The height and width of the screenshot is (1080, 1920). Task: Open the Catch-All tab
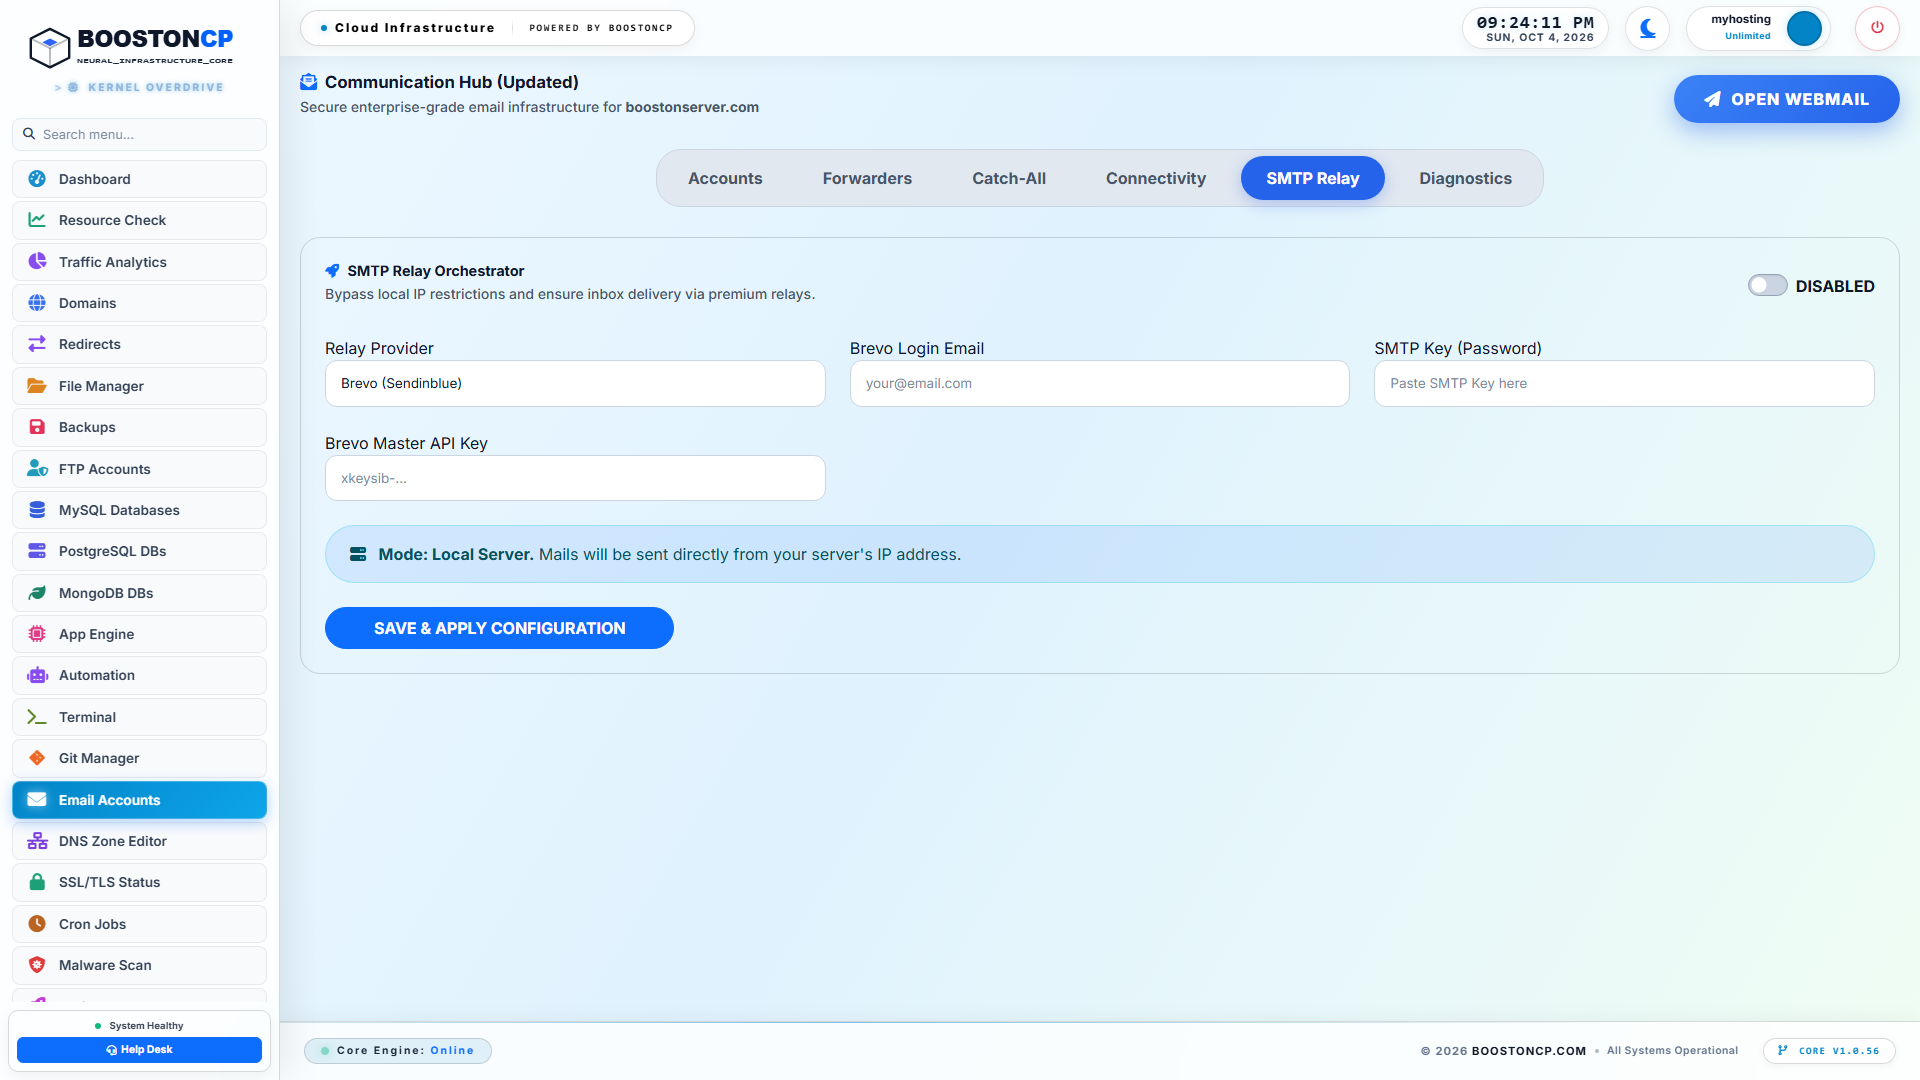point(1009,178)
